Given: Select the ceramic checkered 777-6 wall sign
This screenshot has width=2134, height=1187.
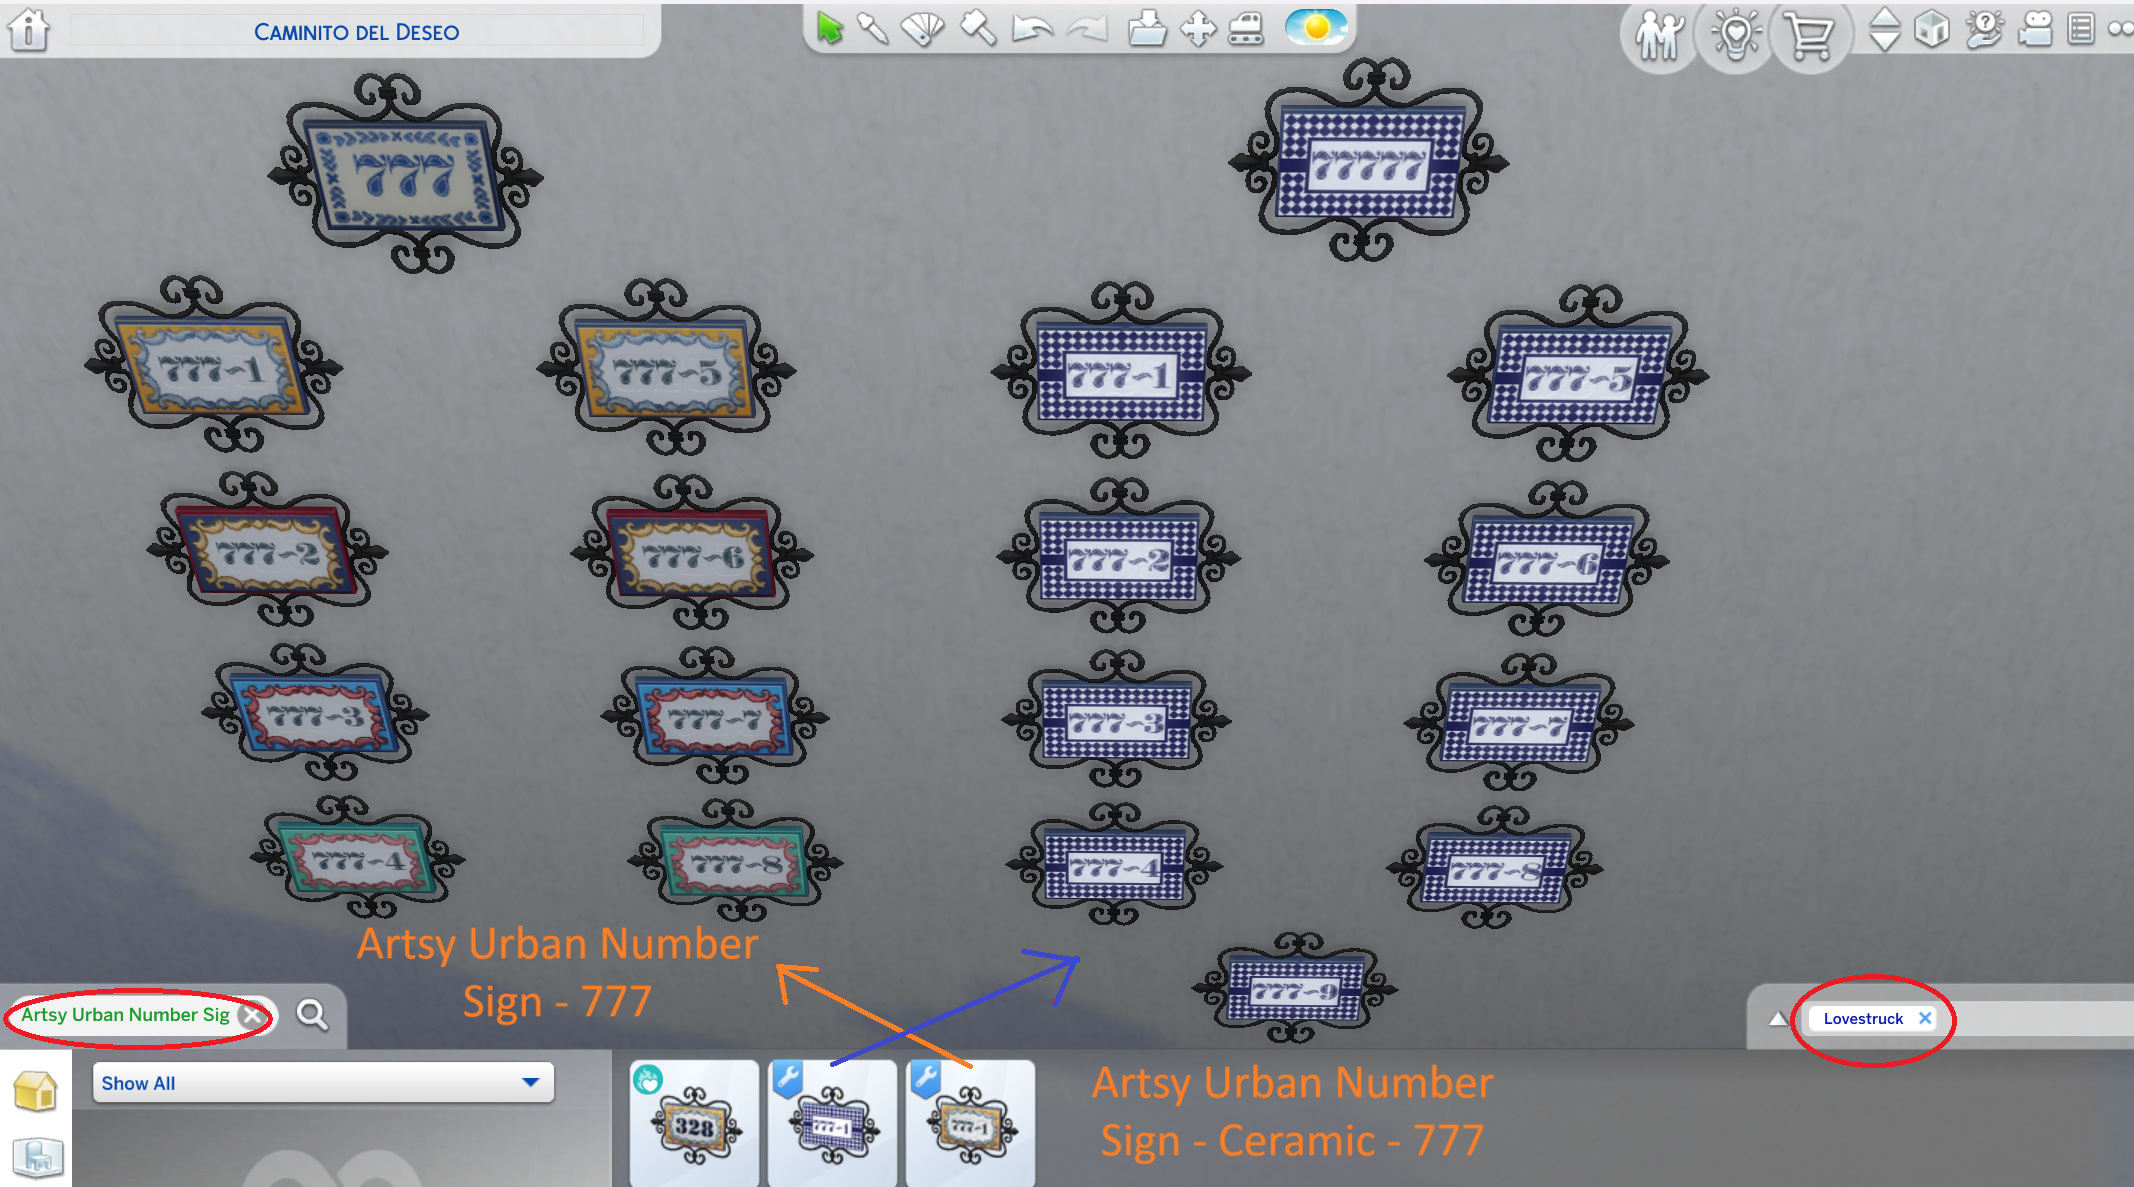Looking at the screenshot, I should click(x=1546, y=560).
